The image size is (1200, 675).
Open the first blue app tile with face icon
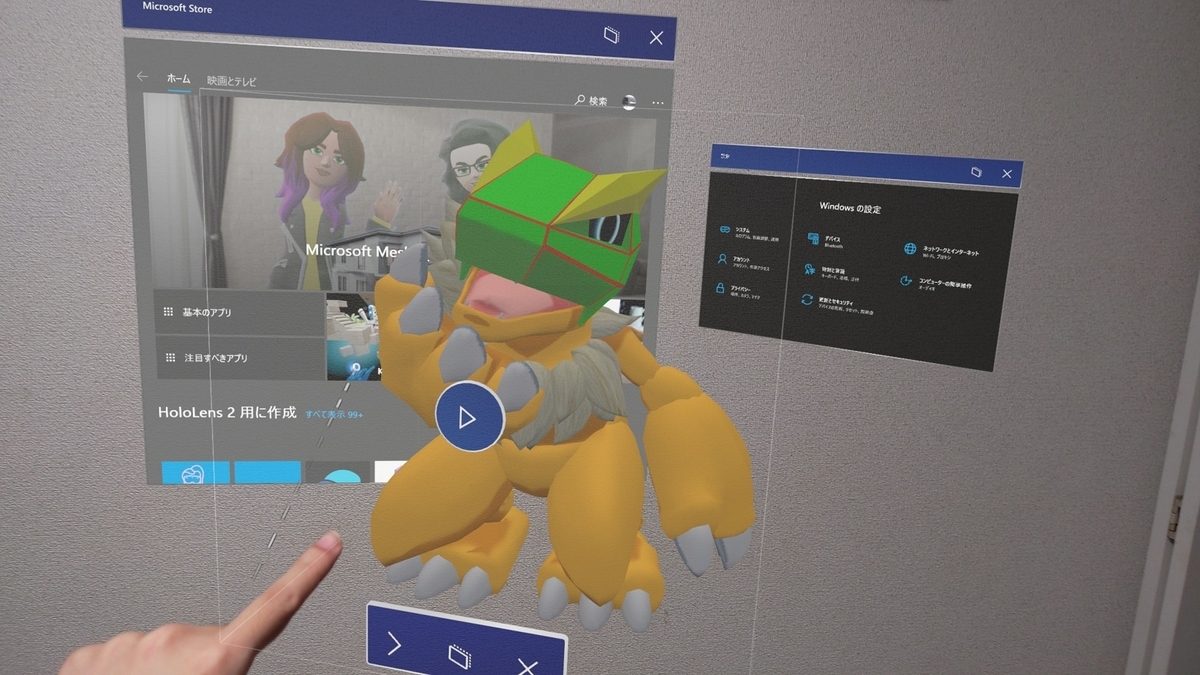click(196, 472)
